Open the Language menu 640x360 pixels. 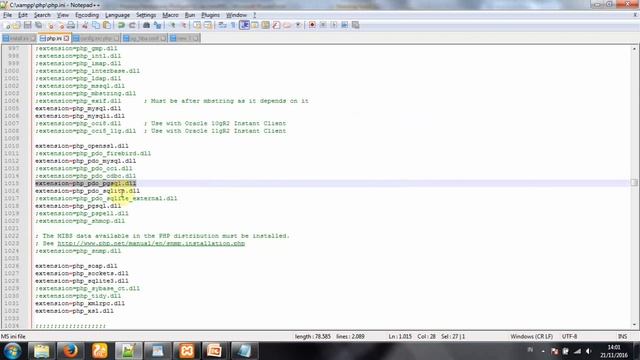pyautogui.click(x=117, y=15)
